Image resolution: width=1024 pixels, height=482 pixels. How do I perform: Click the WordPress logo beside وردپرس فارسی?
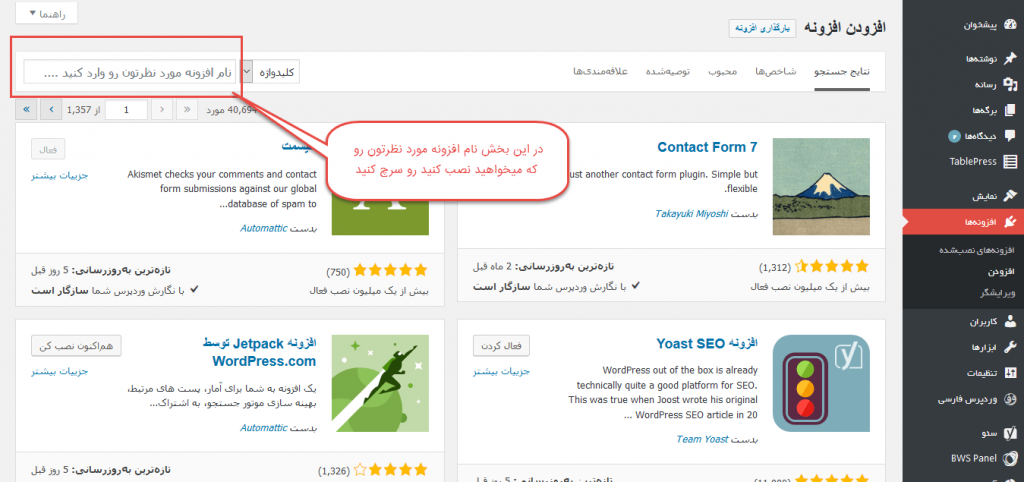point(1010,399)
